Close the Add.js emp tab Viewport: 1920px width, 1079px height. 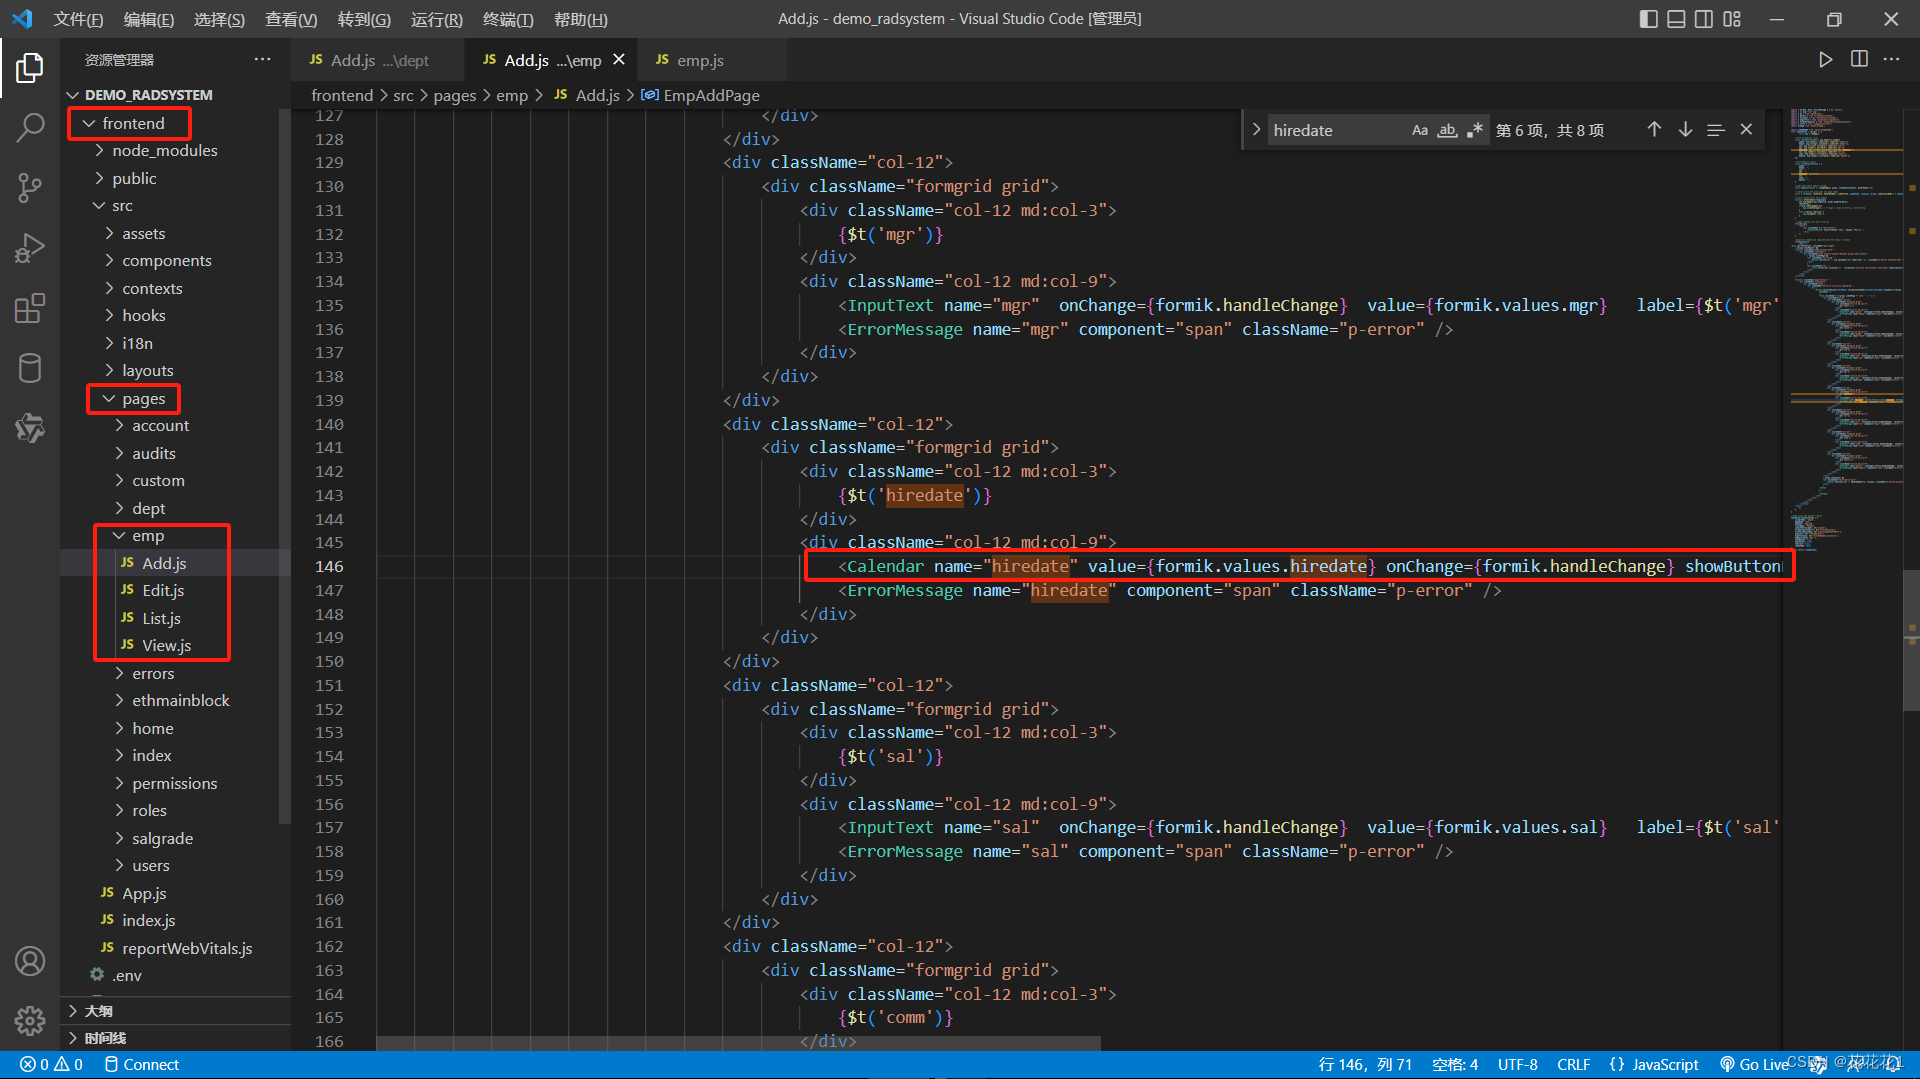click(619, 60)
